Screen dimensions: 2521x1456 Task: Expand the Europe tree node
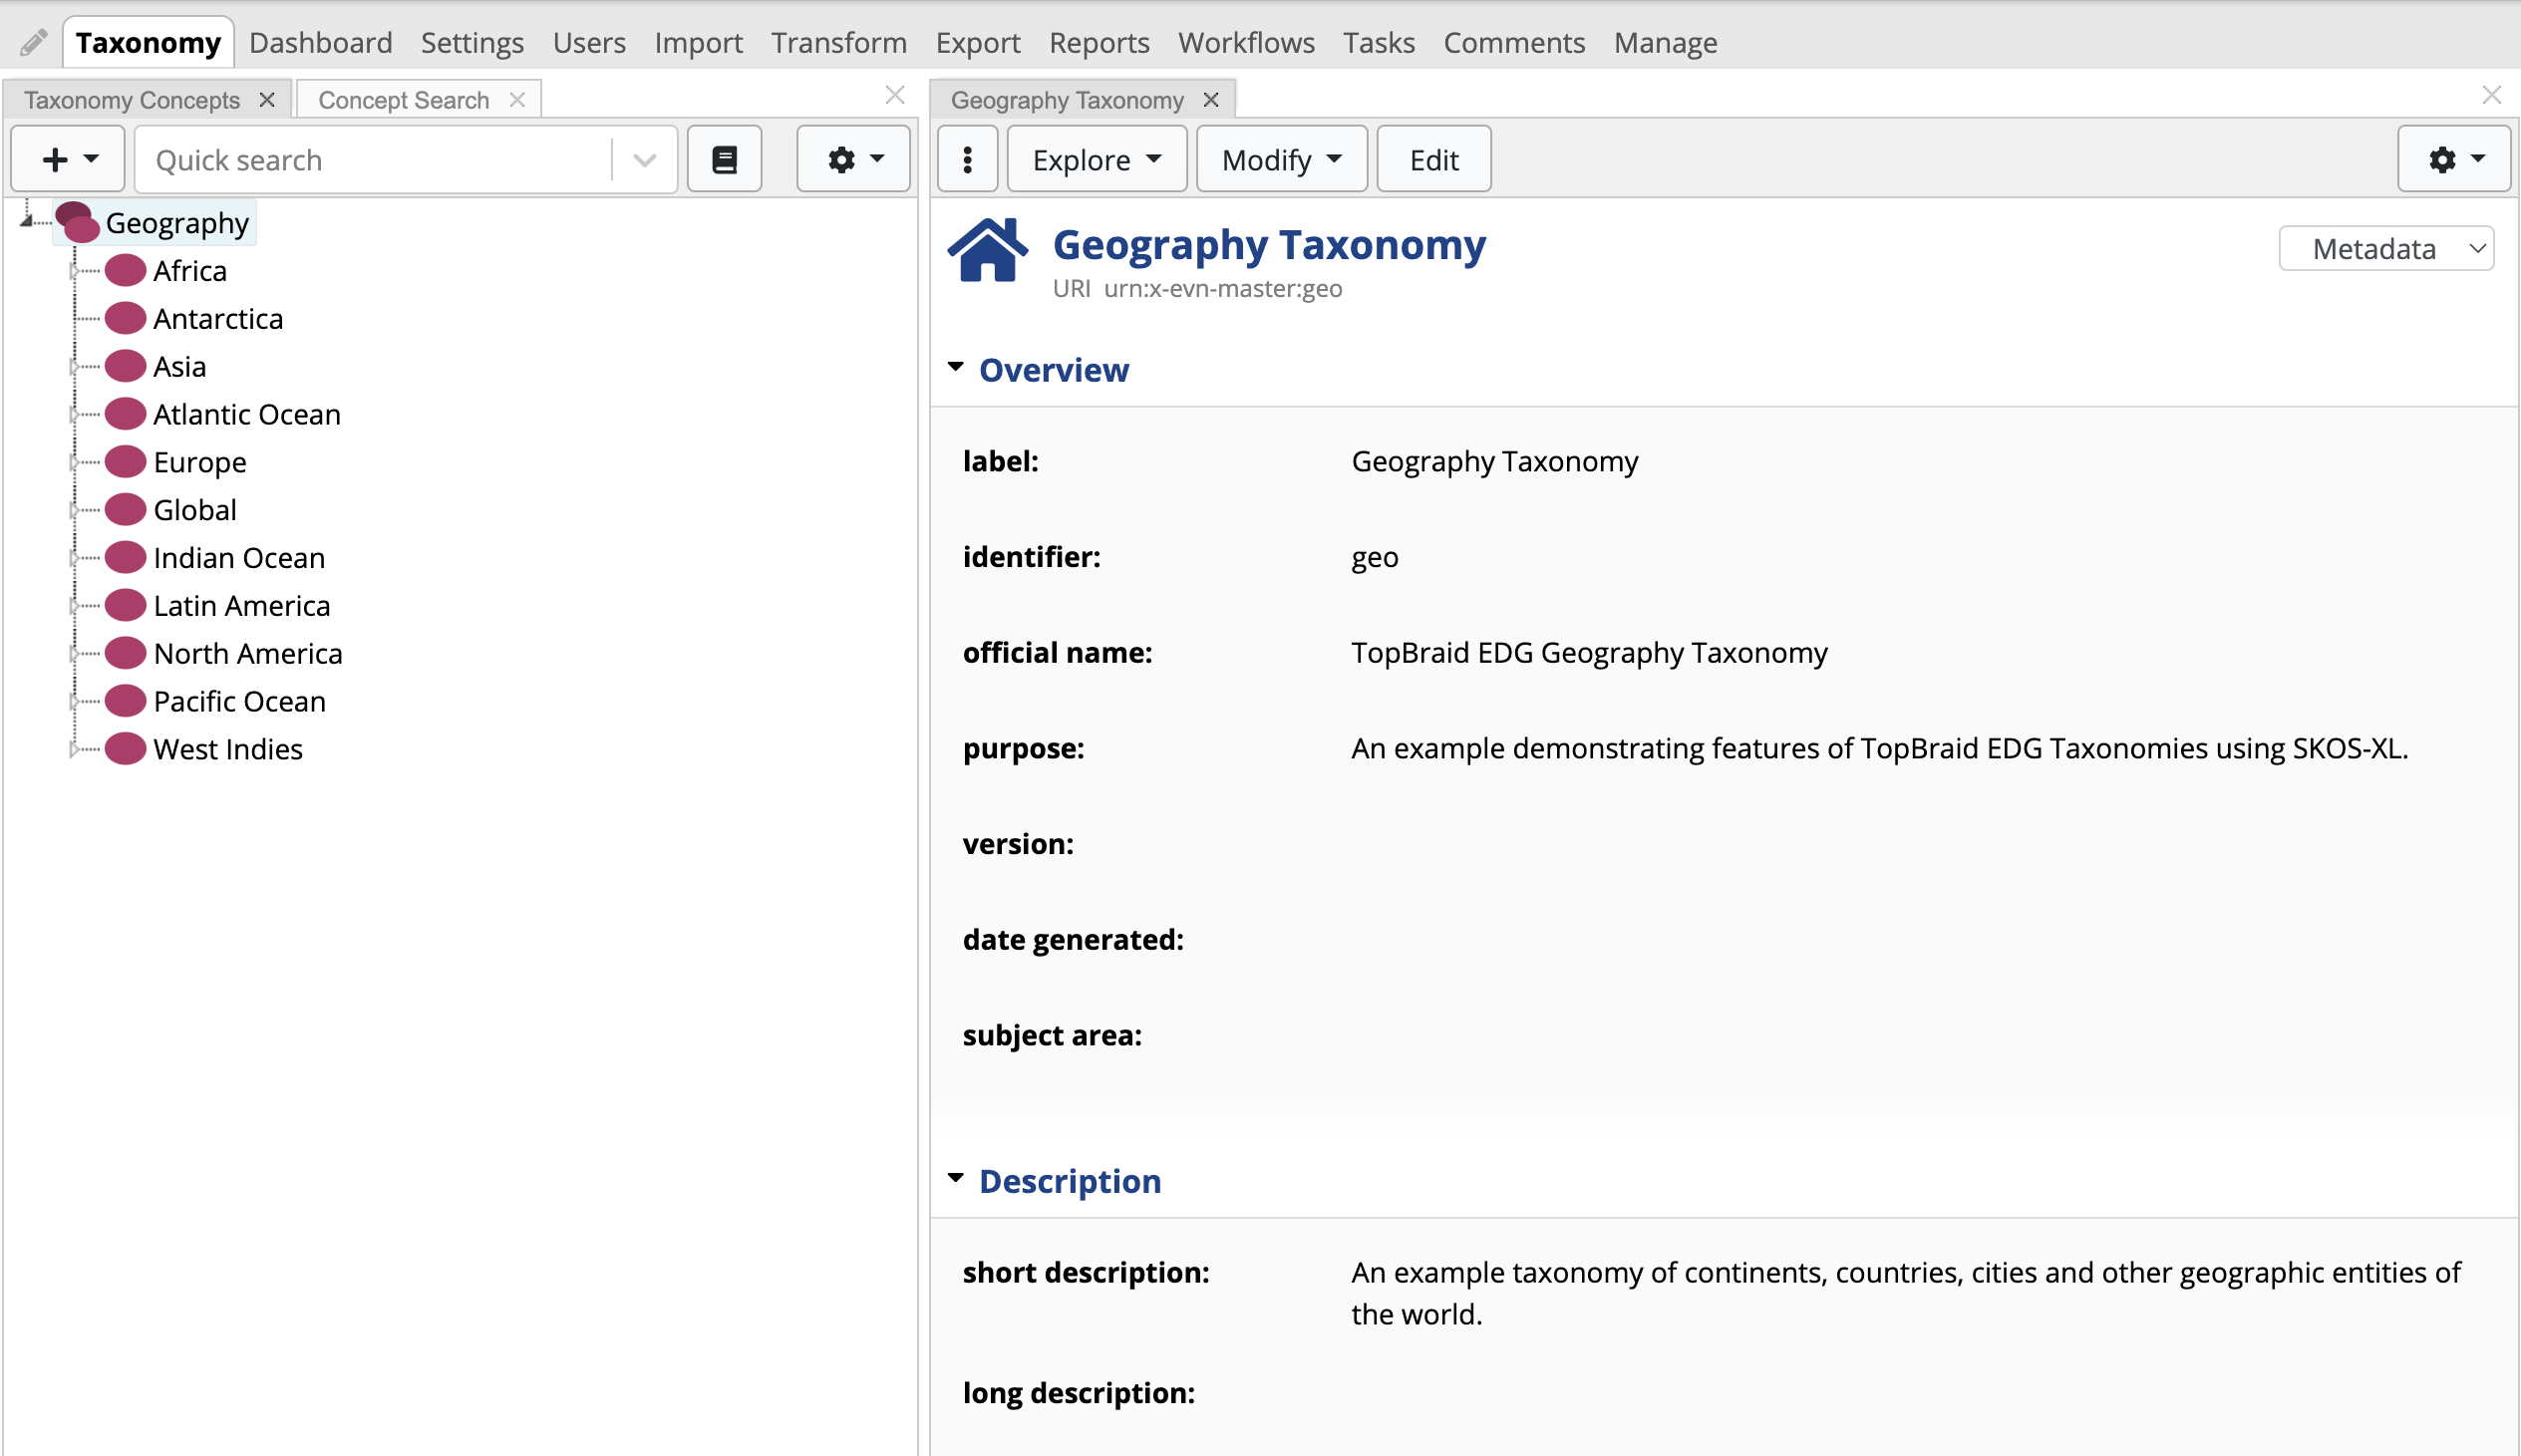[75, 461]
